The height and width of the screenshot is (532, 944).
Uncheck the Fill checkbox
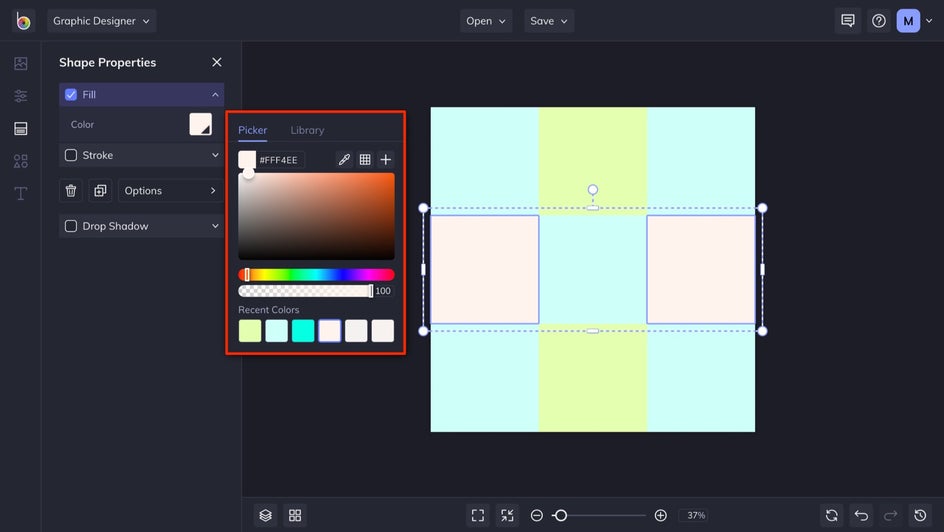click(71, 95)
